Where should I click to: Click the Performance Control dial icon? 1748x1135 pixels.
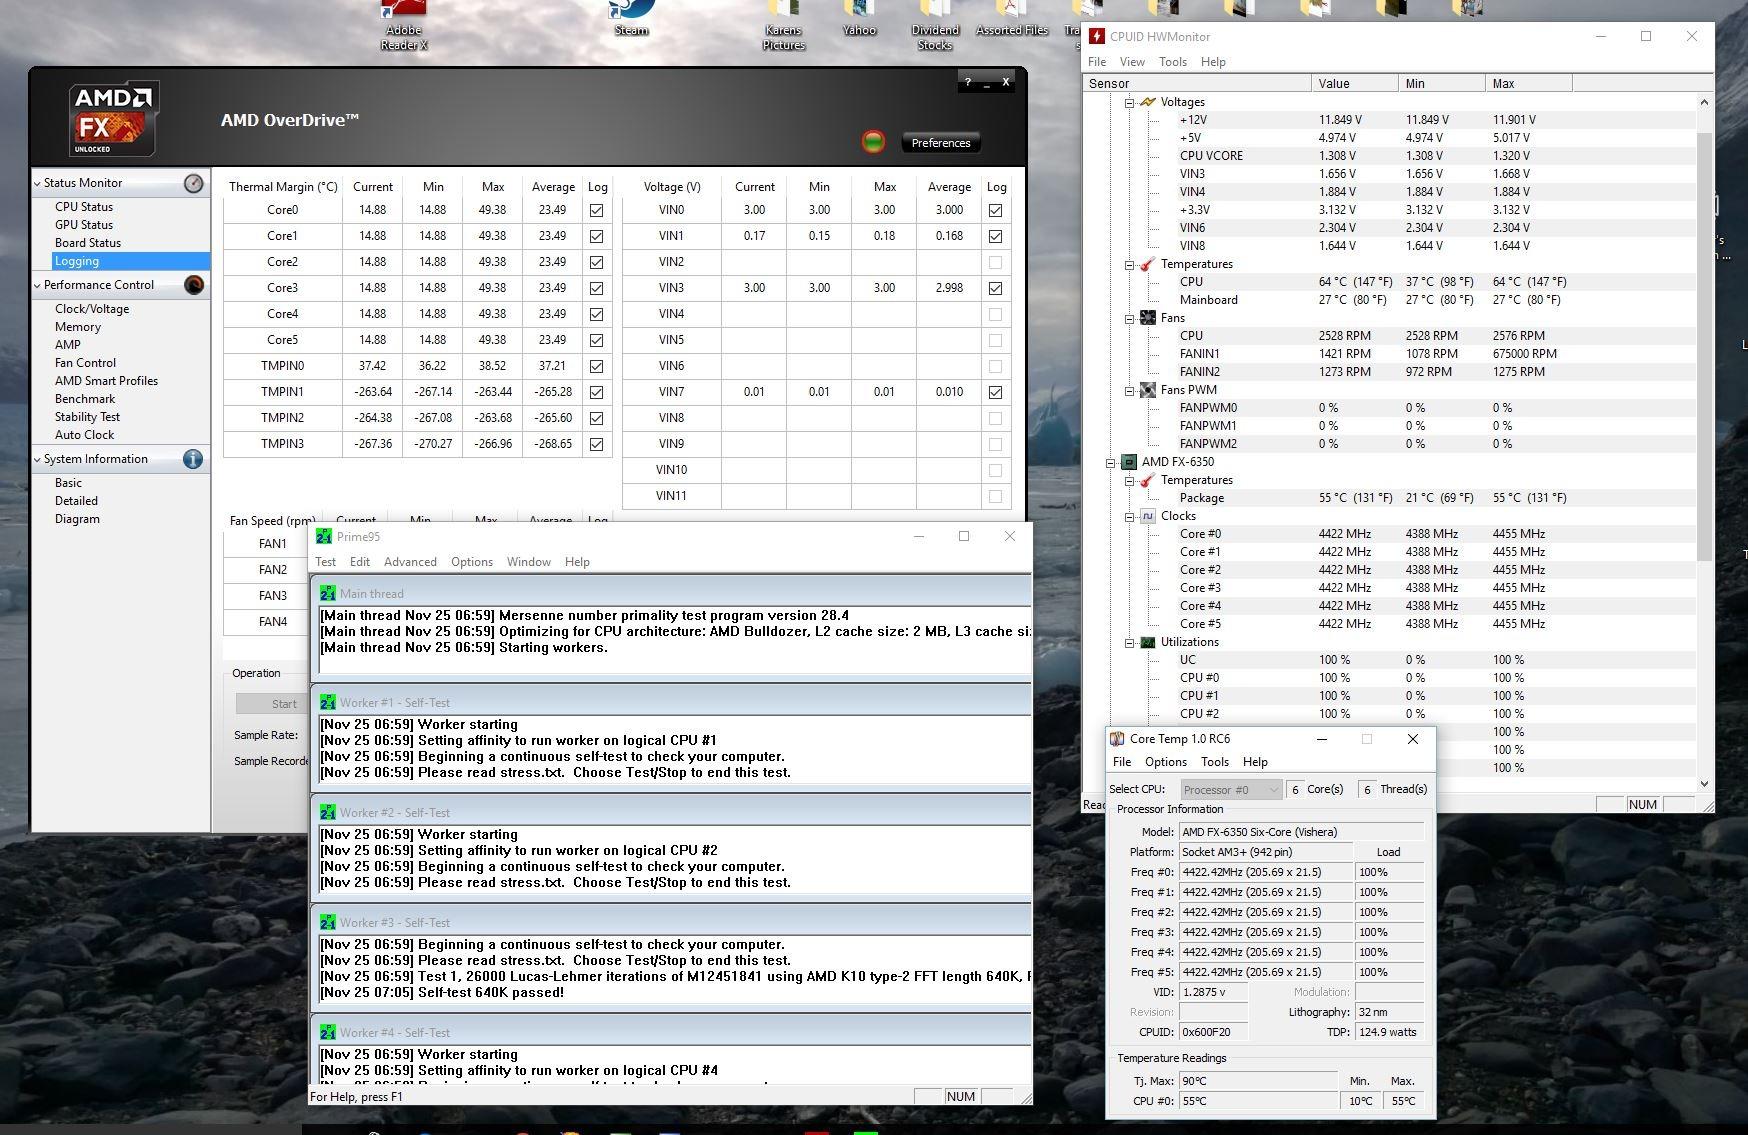(x=194, y=285)
